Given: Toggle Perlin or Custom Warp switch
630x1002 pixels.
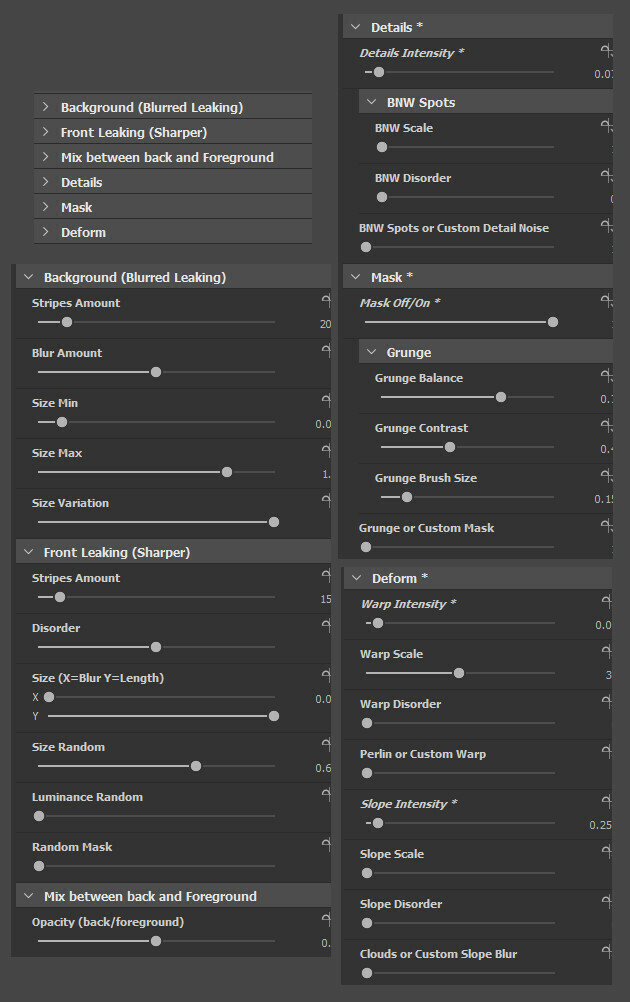Looking at the screenshot, I should pyautogui.click(x=367, y=773).
